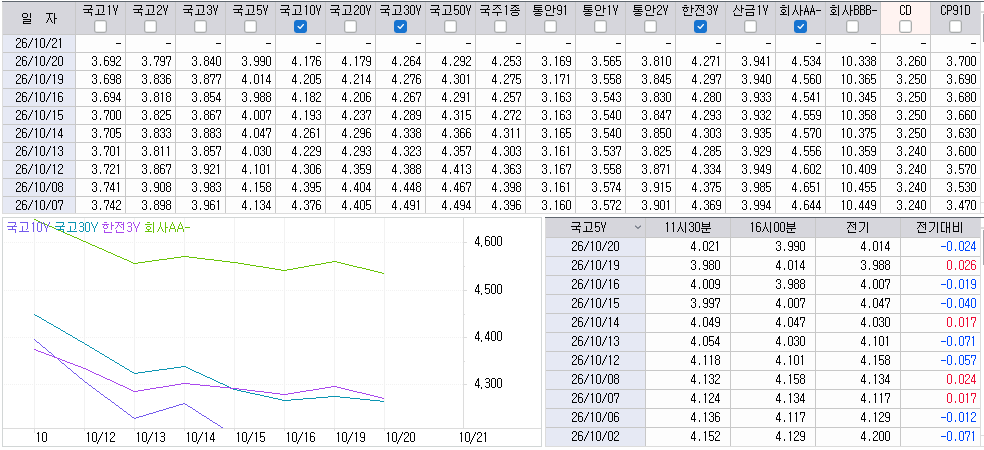Enable the 국고1Y column checkbox
Screen dimensions: 984x450
pos(100,26)
